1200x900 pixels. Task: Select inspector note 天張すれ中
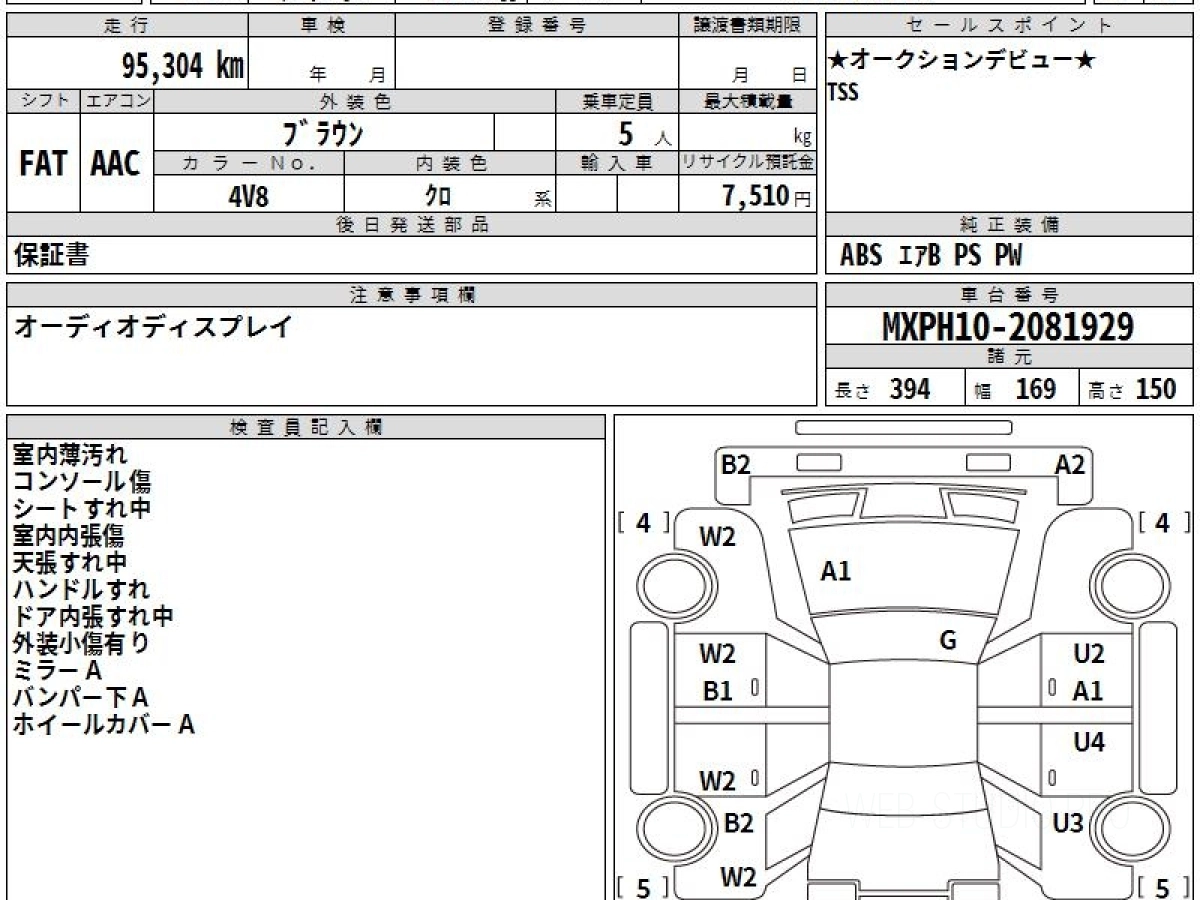click(70, 563)
